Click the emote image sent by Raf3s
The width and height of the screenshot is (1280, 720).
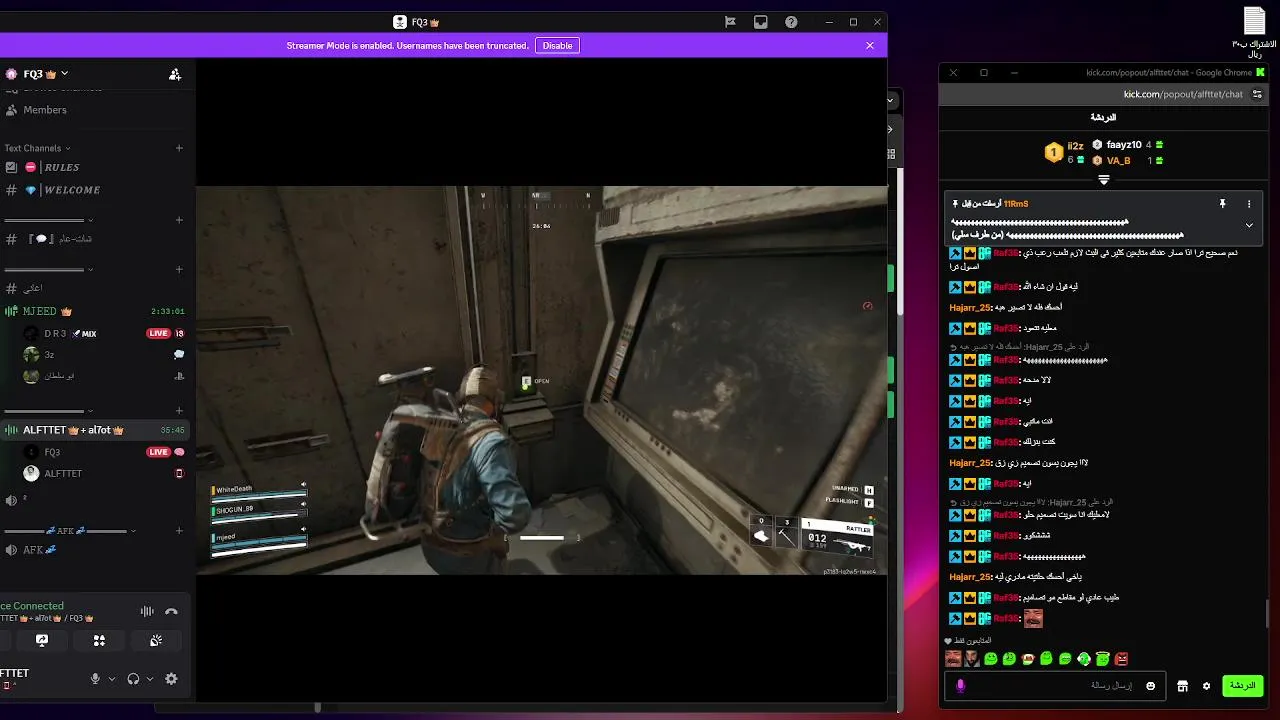[x=1033, y=619]
